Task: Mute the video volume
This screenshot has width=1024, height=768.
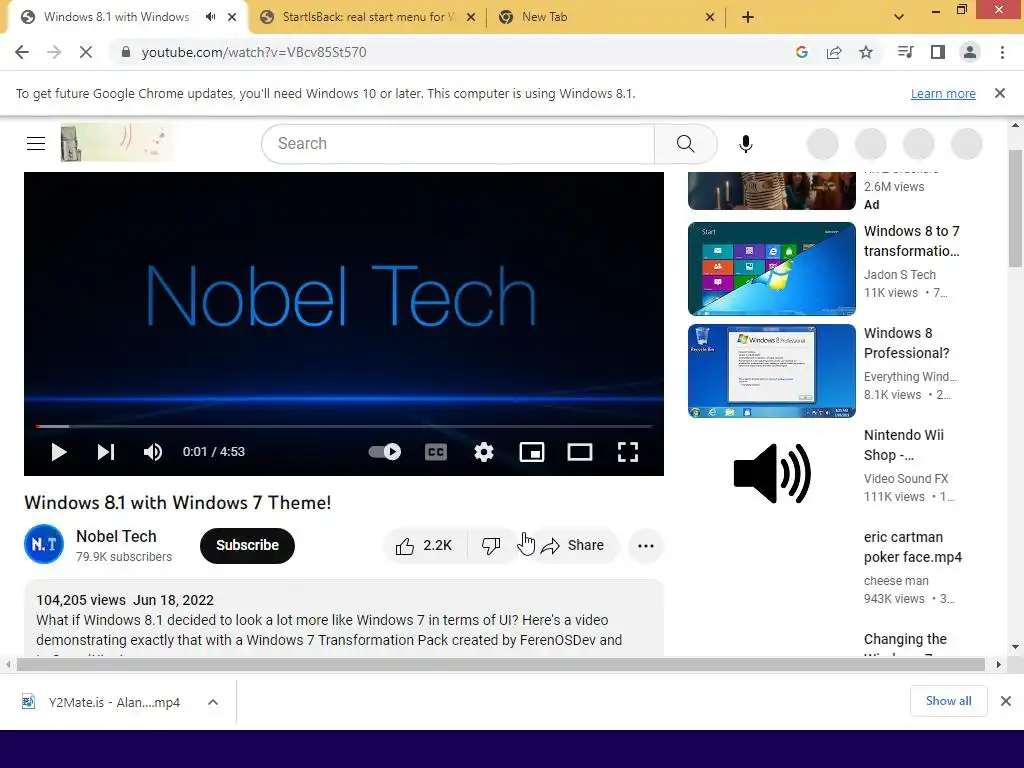Action: (x=153, y=452)
